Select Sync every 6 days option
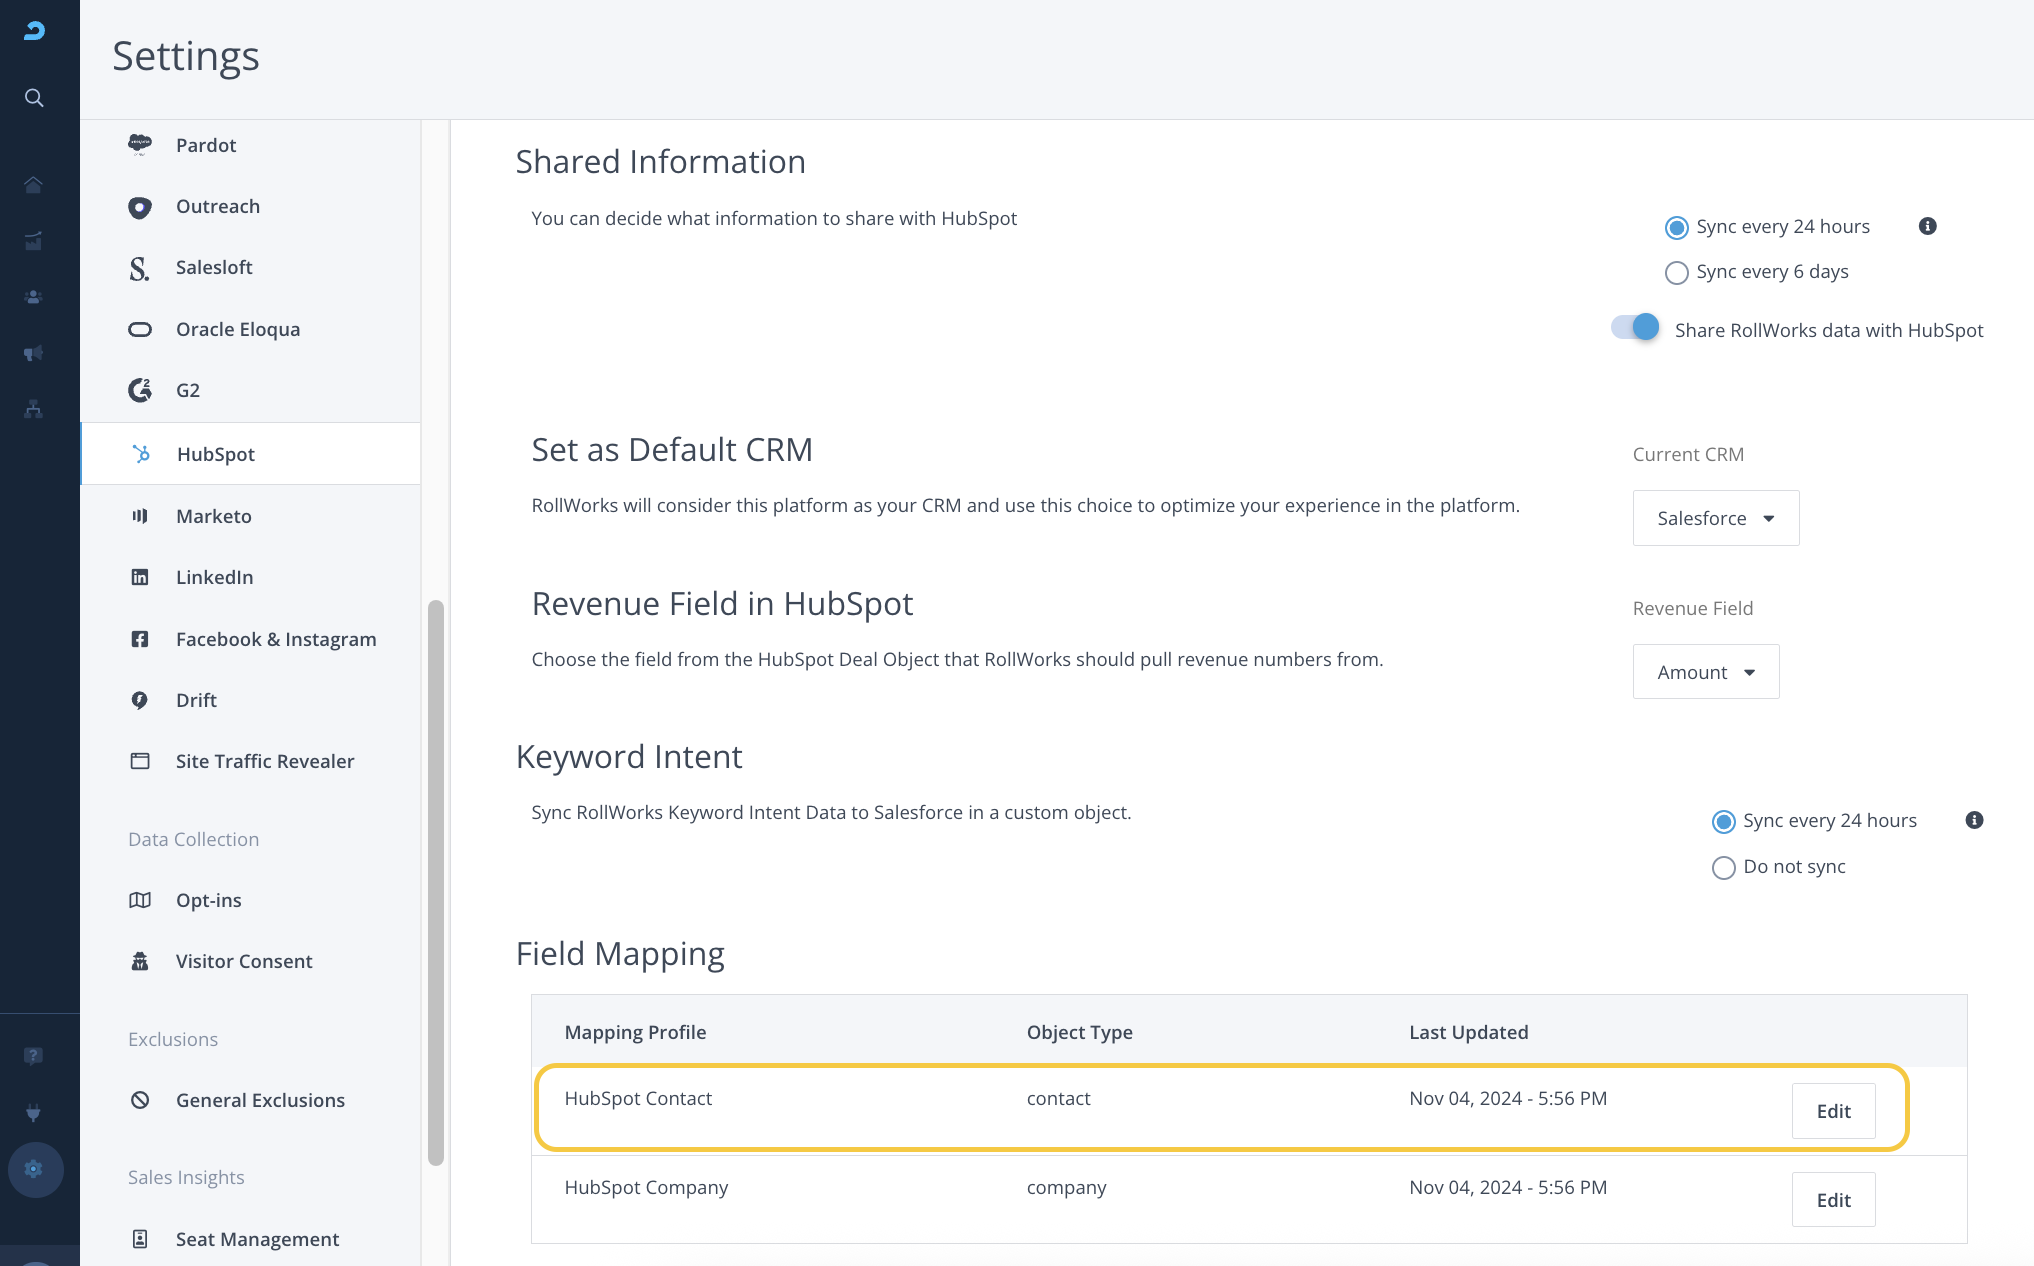 [1677, 272]
